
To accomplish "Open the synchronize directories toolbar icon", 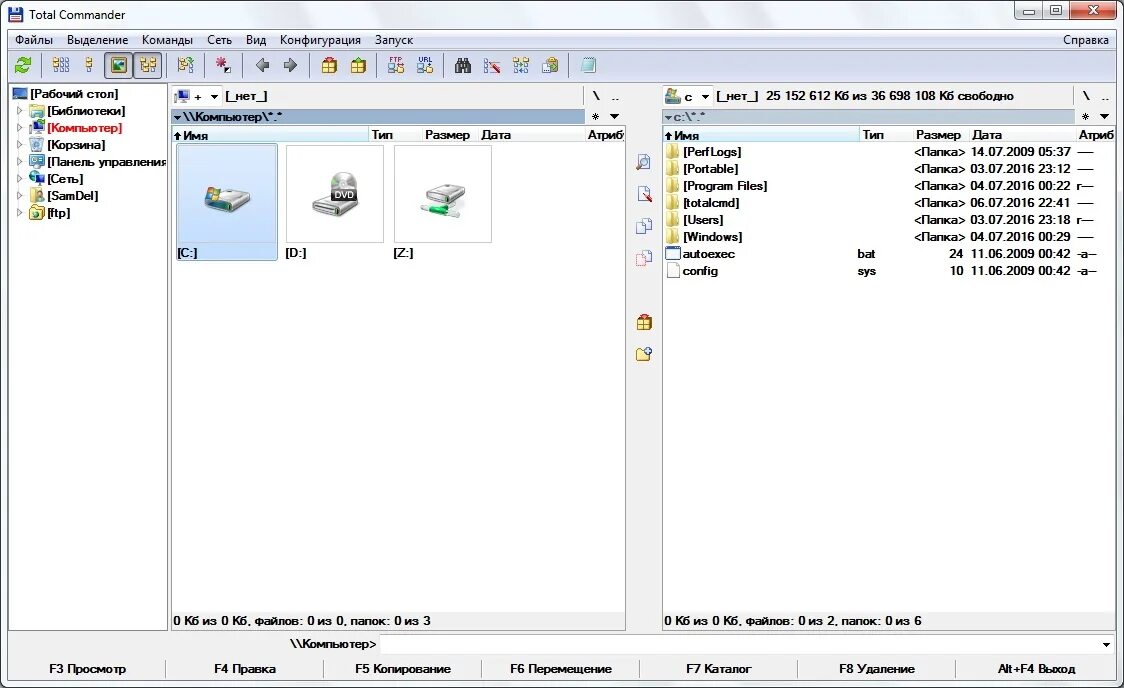I will coord(521,65).
